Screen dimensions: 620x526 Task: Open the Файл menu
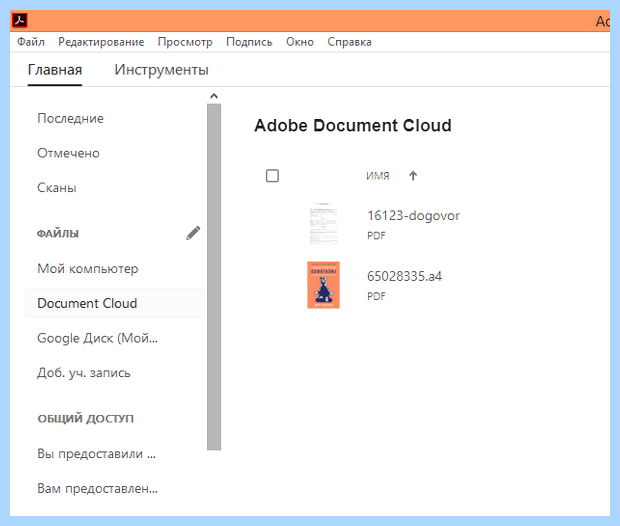coord(30,42)
